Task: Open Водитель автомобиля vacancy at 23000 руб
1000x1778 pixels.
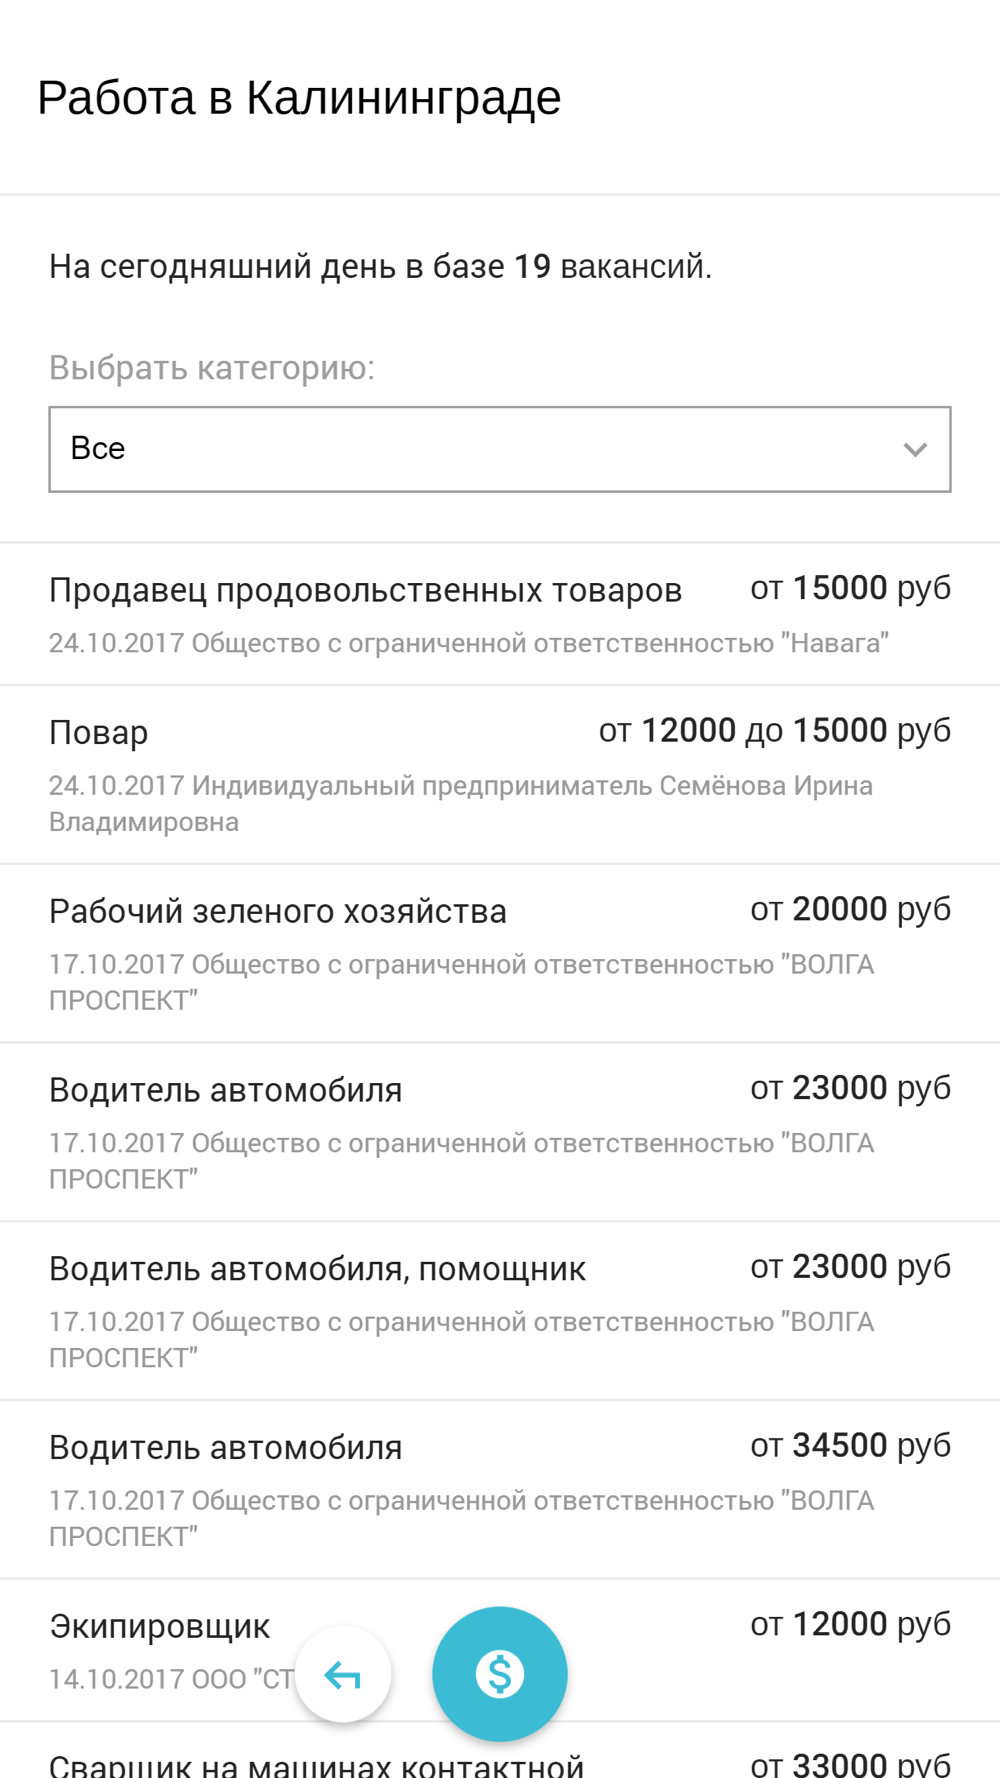Action: click(500, 1132)
